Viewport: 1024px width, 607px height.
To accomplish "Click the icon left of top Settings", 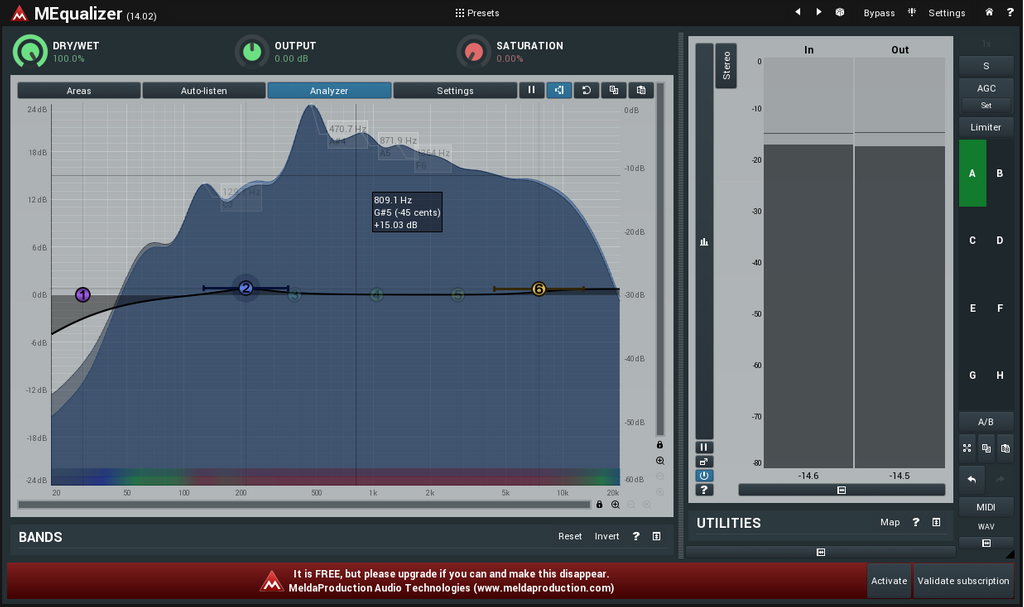I will pos(912,12).
